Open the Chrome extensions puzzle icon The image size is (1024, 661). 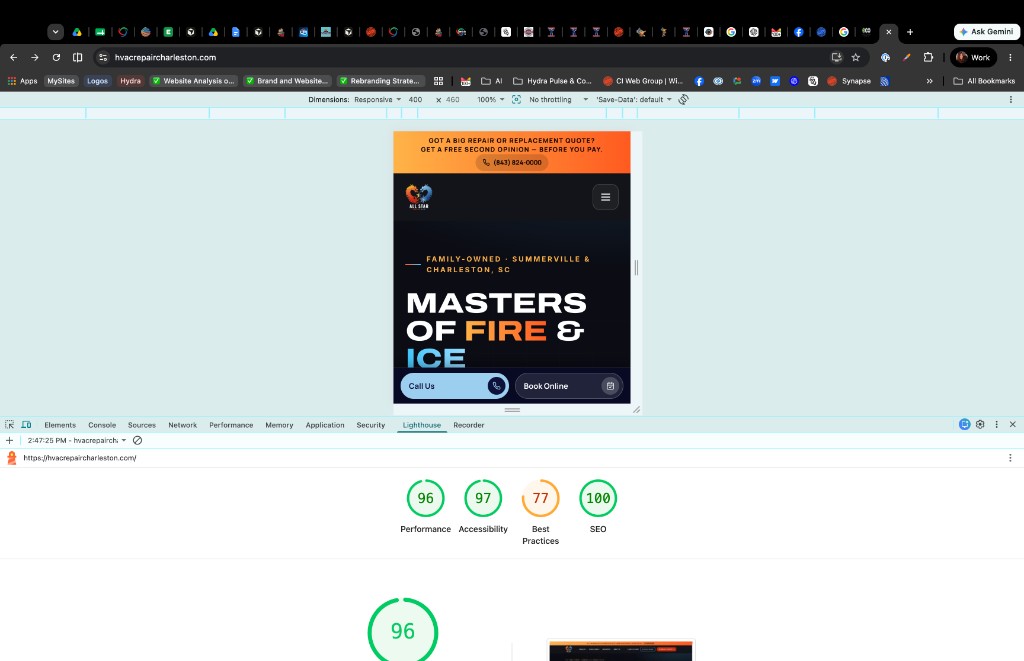pyautogui.click(x=928, y=57)
